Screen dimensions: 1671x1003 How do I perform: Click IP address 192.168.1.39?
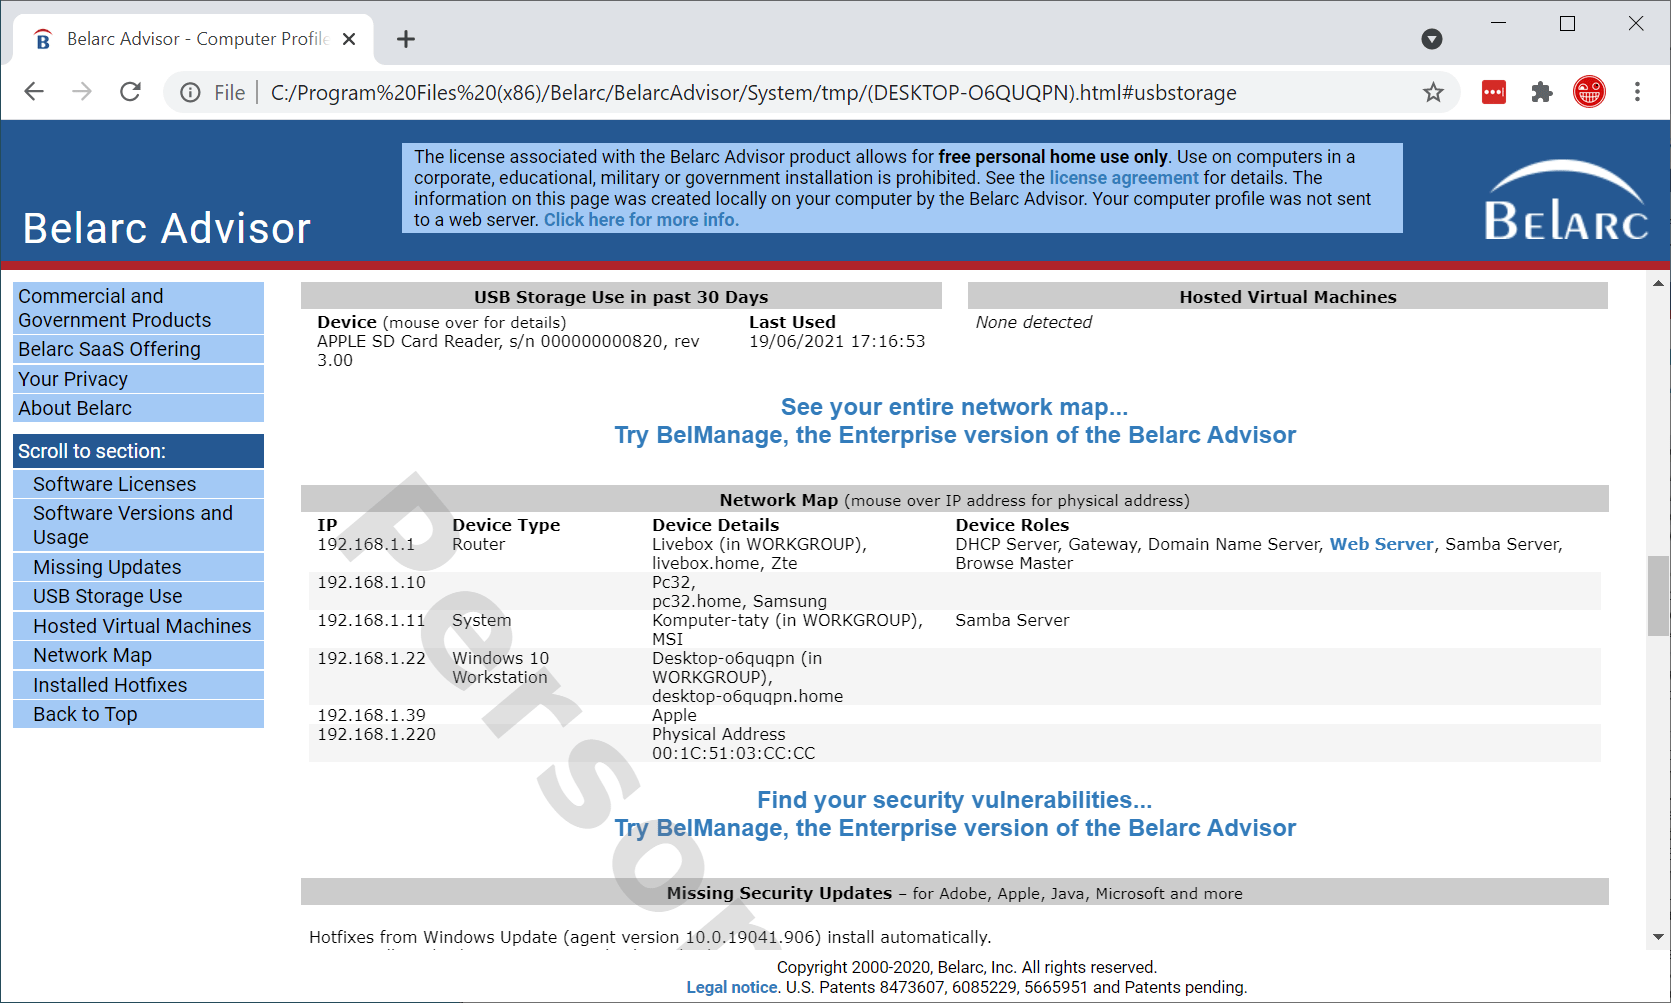pos(371,715)
